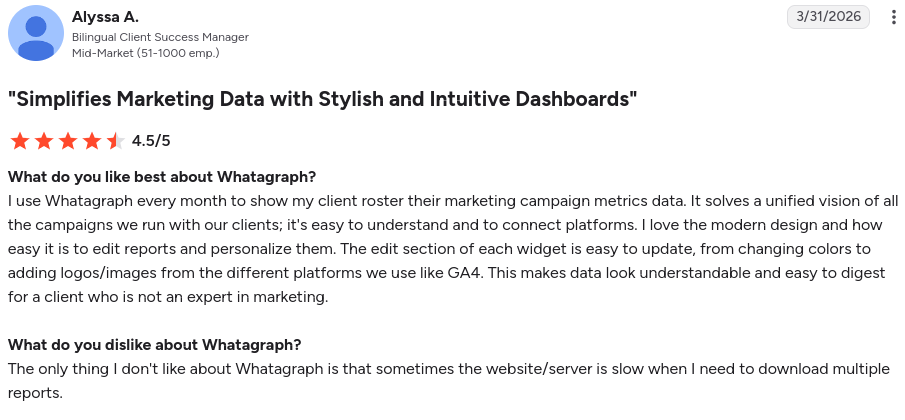Click the first rating star
905x420 pixels.
click(x=20, y=141)
